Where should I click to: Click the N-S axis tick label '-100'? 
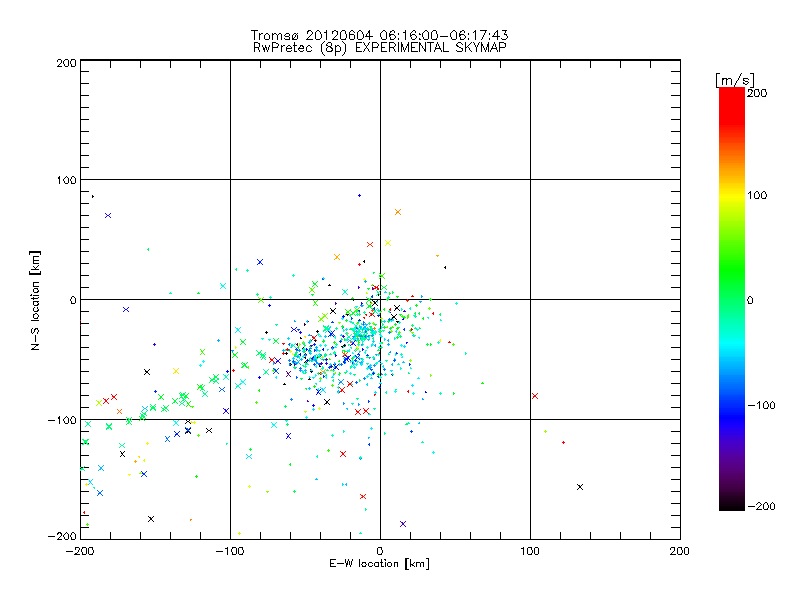pos(62,420)
